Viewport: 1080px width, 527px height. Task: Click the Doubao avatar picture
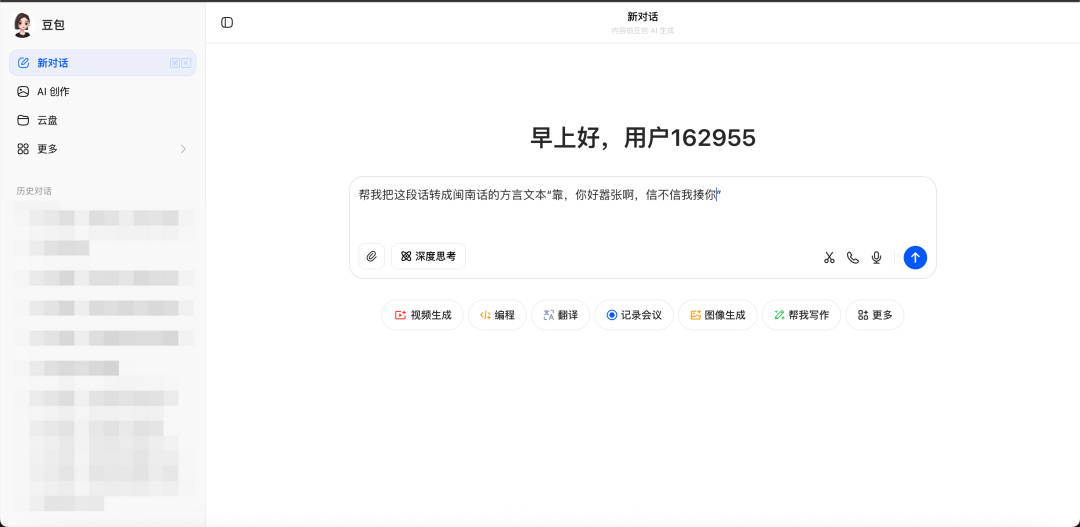click(23, 25)
